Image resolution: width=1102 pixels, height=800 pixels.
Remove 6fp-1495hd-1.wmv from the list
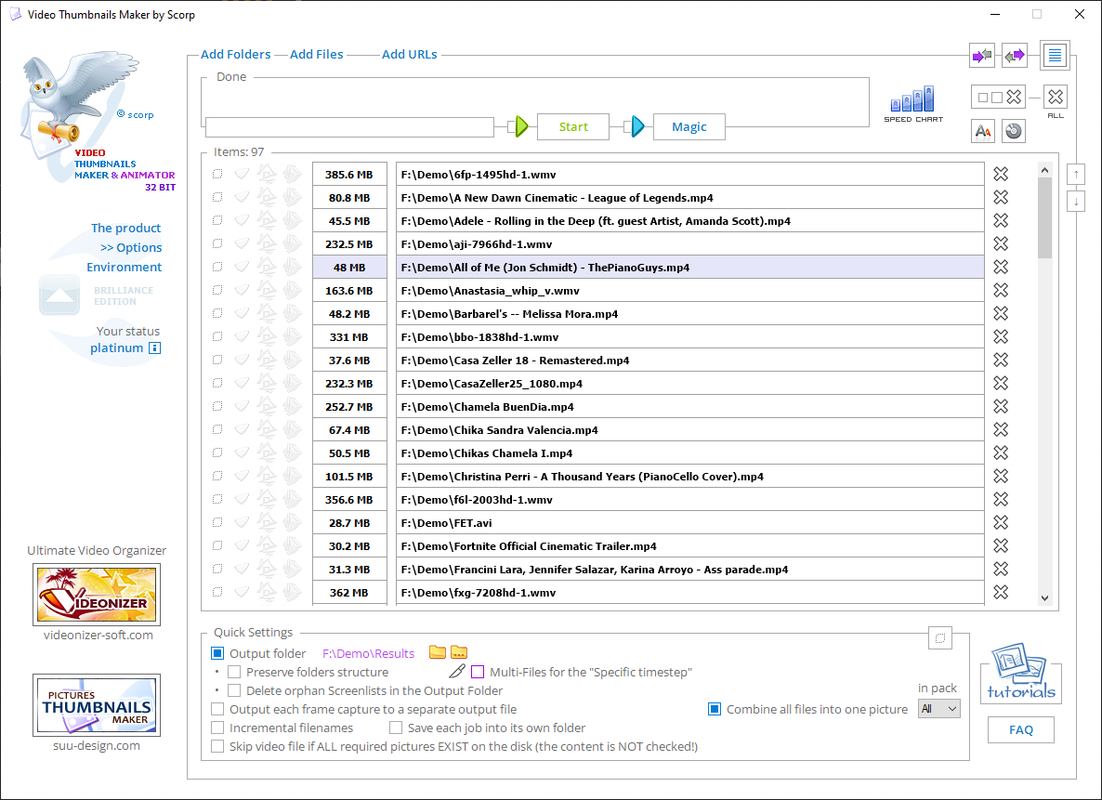pos(1001,174)
